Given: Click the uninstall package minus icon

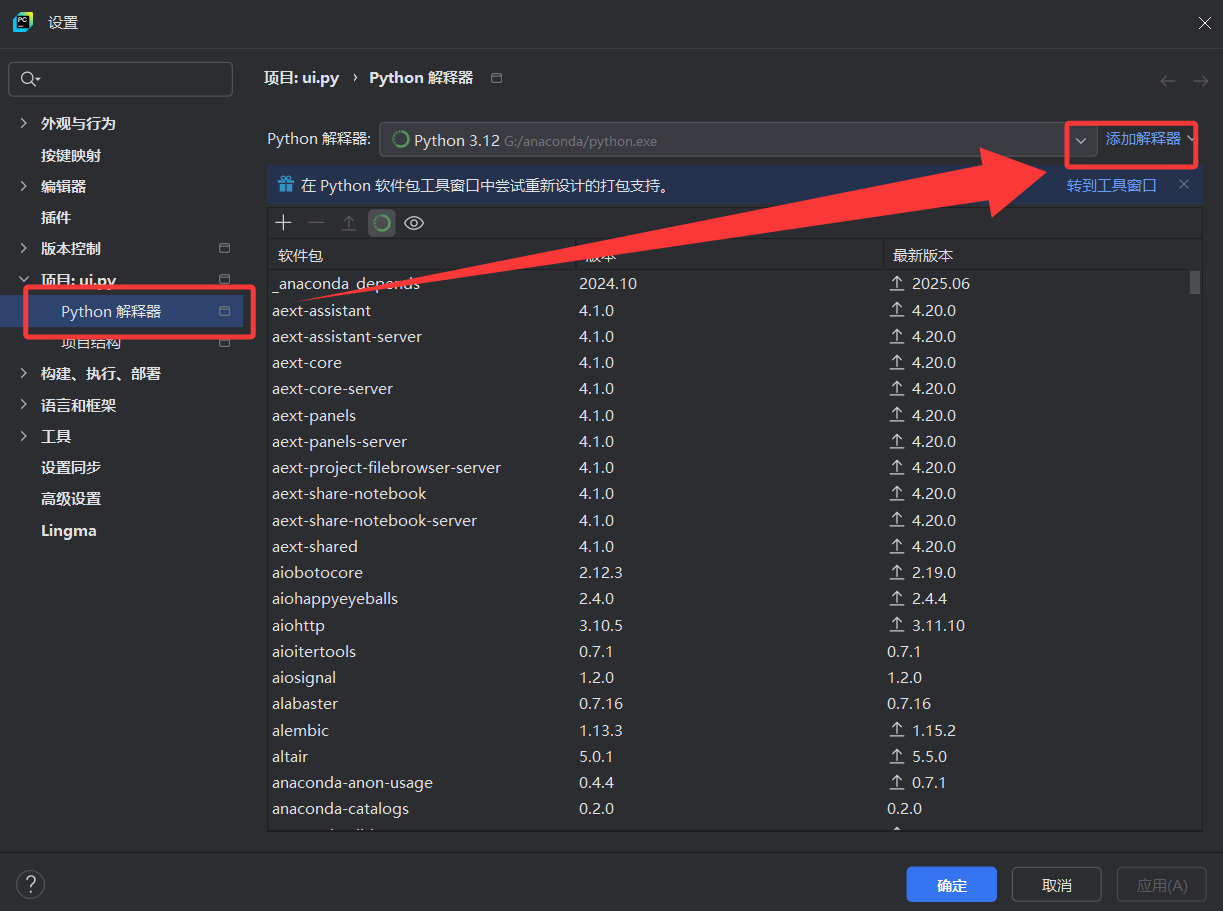Looking at the screenshot, I should click(316, 223).
